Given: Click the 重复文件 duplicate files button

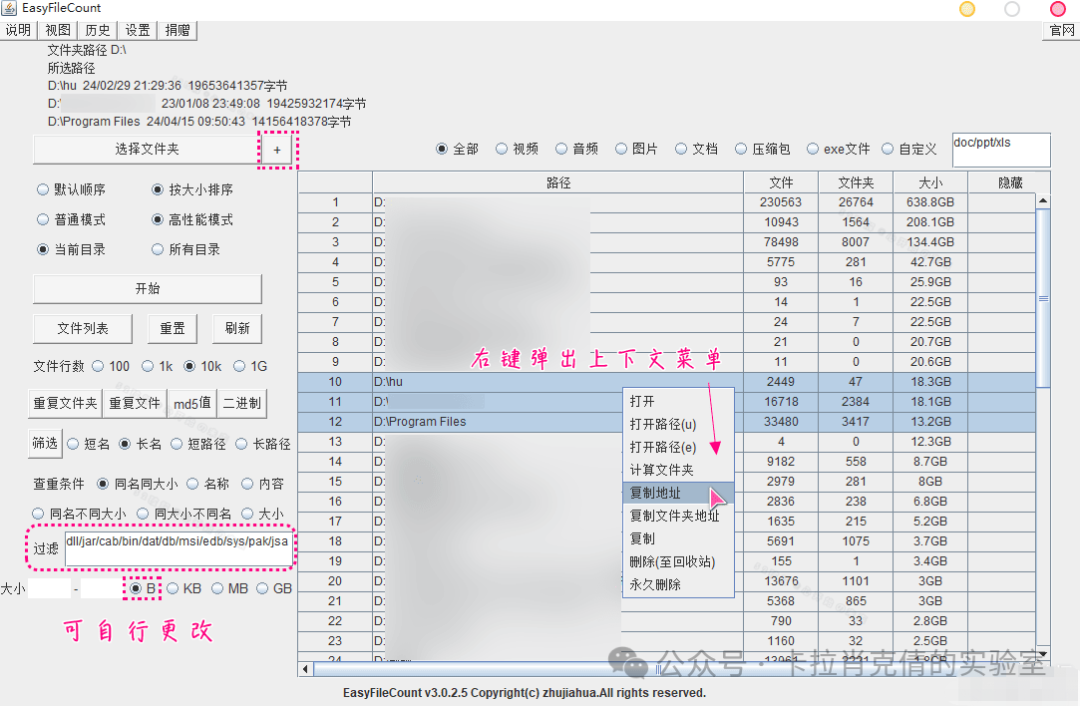Looking at the screenshot, I should 134,403.
